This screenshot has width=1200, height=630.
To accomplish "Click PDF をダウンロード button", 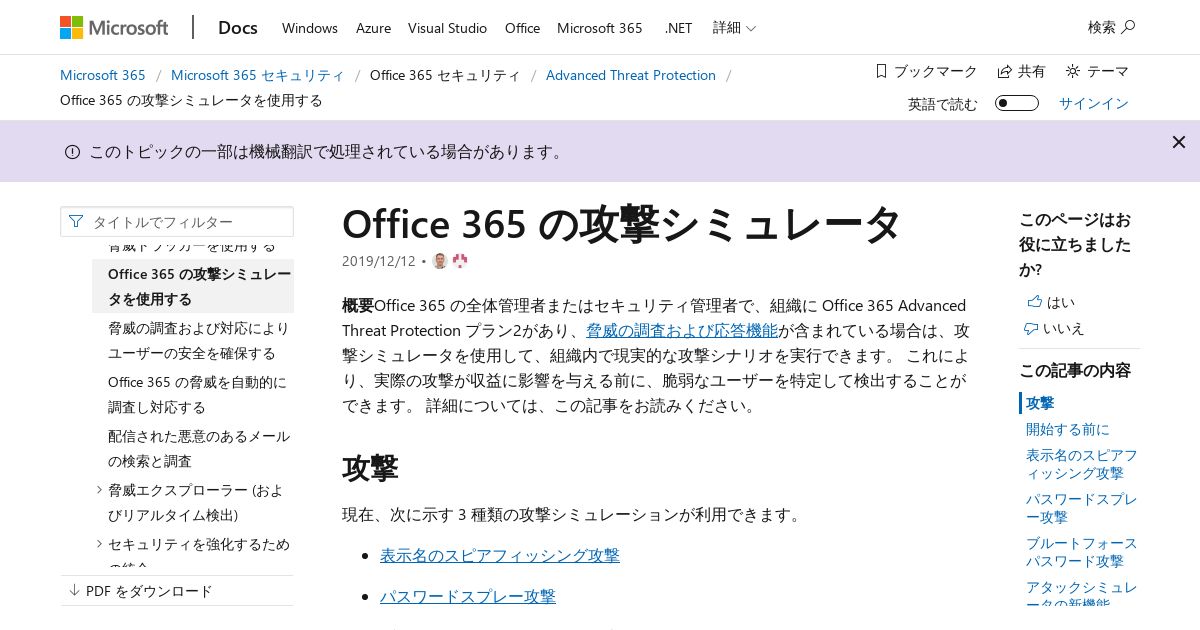I will (149, 591).
